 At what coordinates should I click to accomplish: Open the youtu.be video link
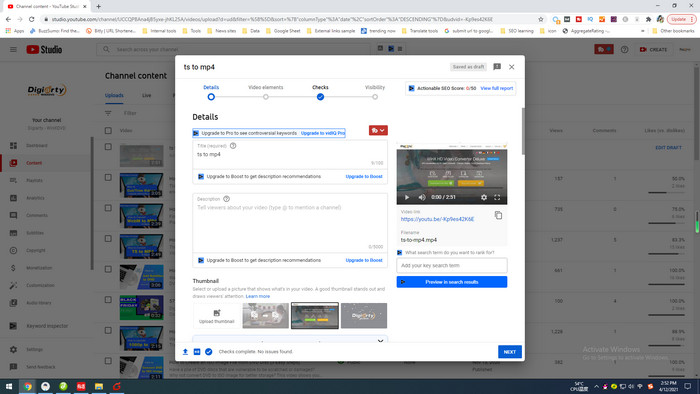tap(437, 219)
